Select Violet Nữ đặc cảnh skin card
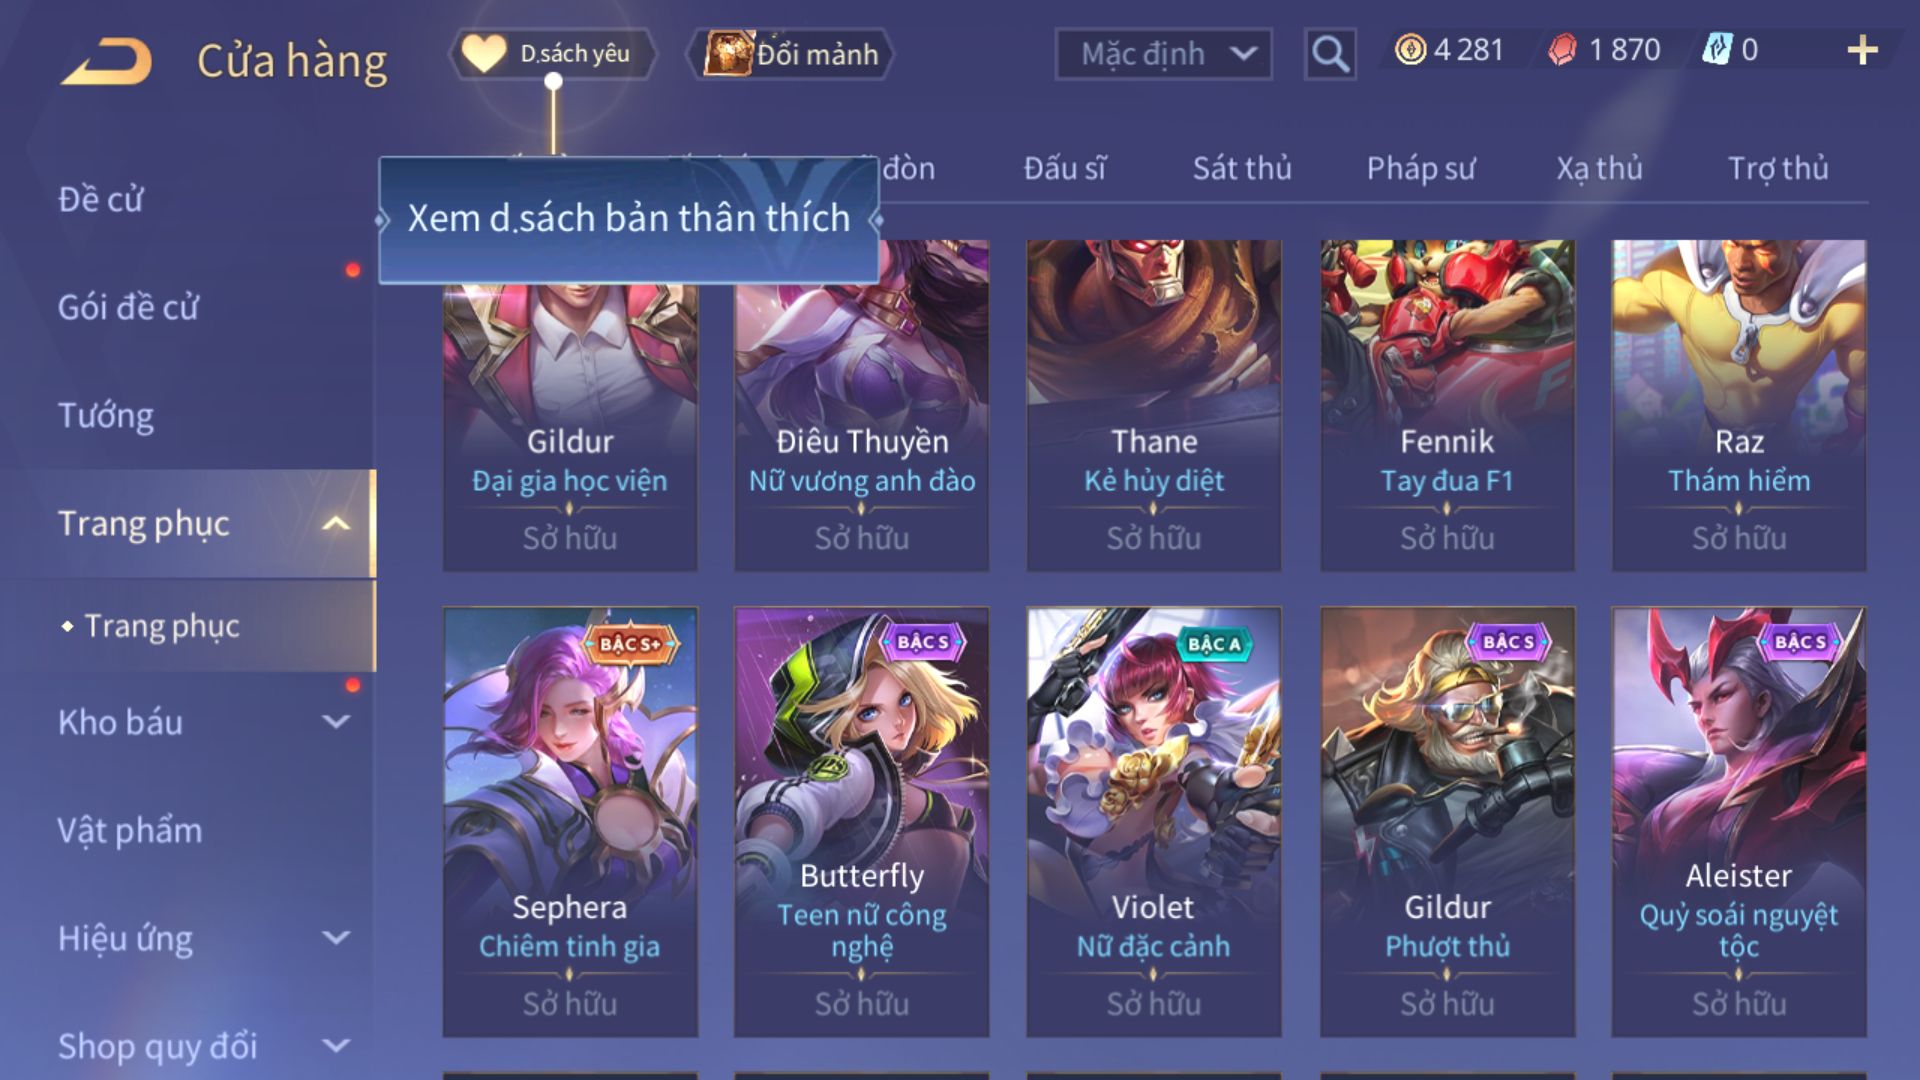This screenshot has height=1080, width=1920. click(1153, 822)
